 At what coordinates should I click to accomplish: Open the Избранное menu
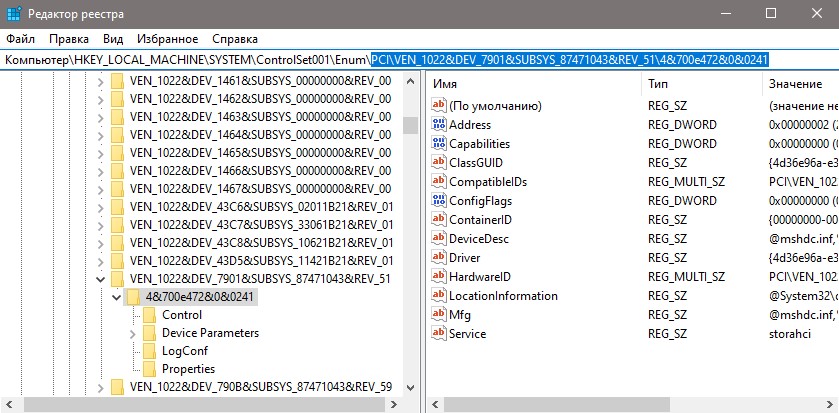click(167, 39)
